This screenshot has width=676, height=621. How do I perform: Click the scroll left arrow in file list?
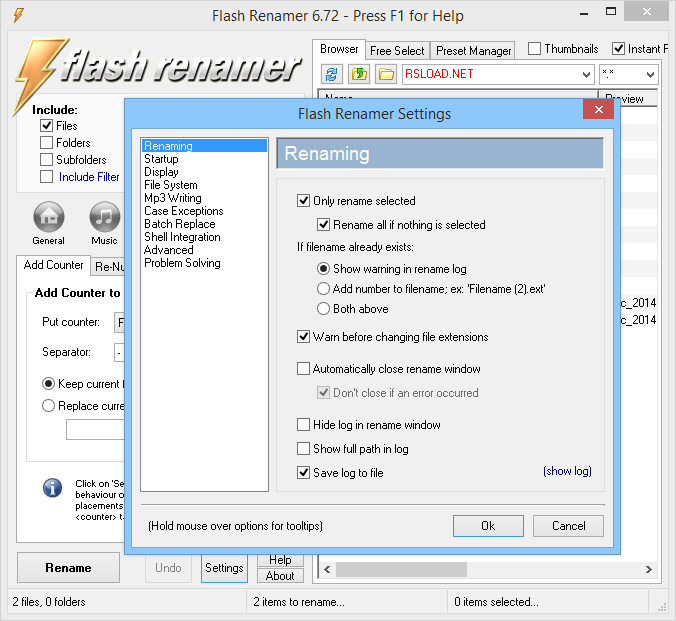coord(327,569)
